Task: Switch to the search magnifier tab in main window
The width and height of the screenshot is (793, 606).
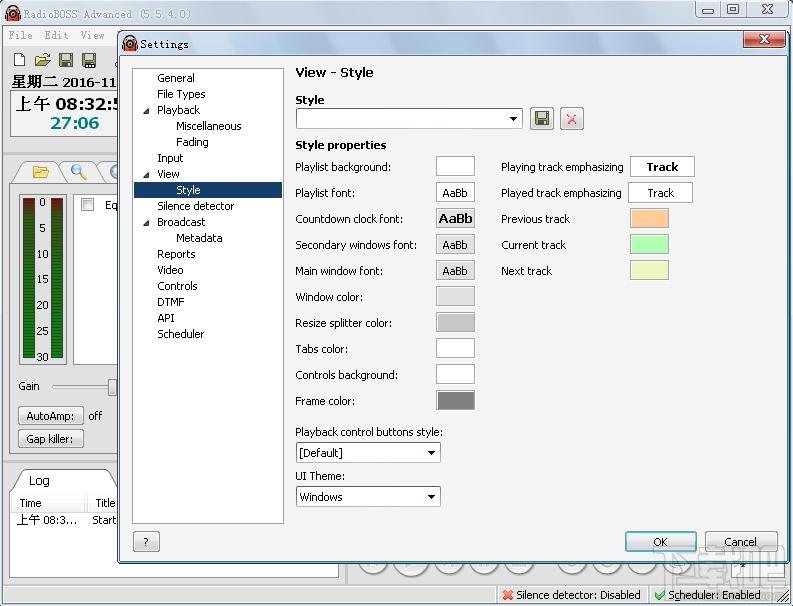Action: pyautogui.click(x=78, y=172)
